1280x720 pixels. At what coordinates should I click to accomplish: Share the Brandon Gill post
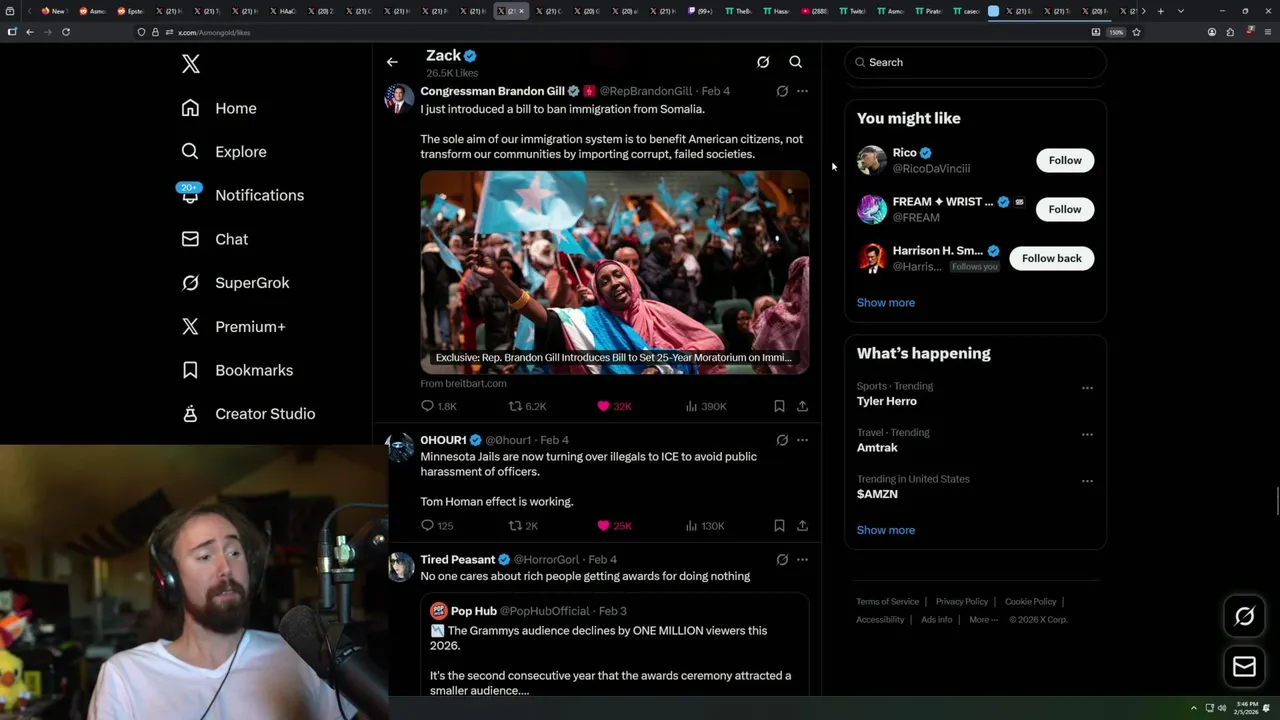[x=802, y=406]
